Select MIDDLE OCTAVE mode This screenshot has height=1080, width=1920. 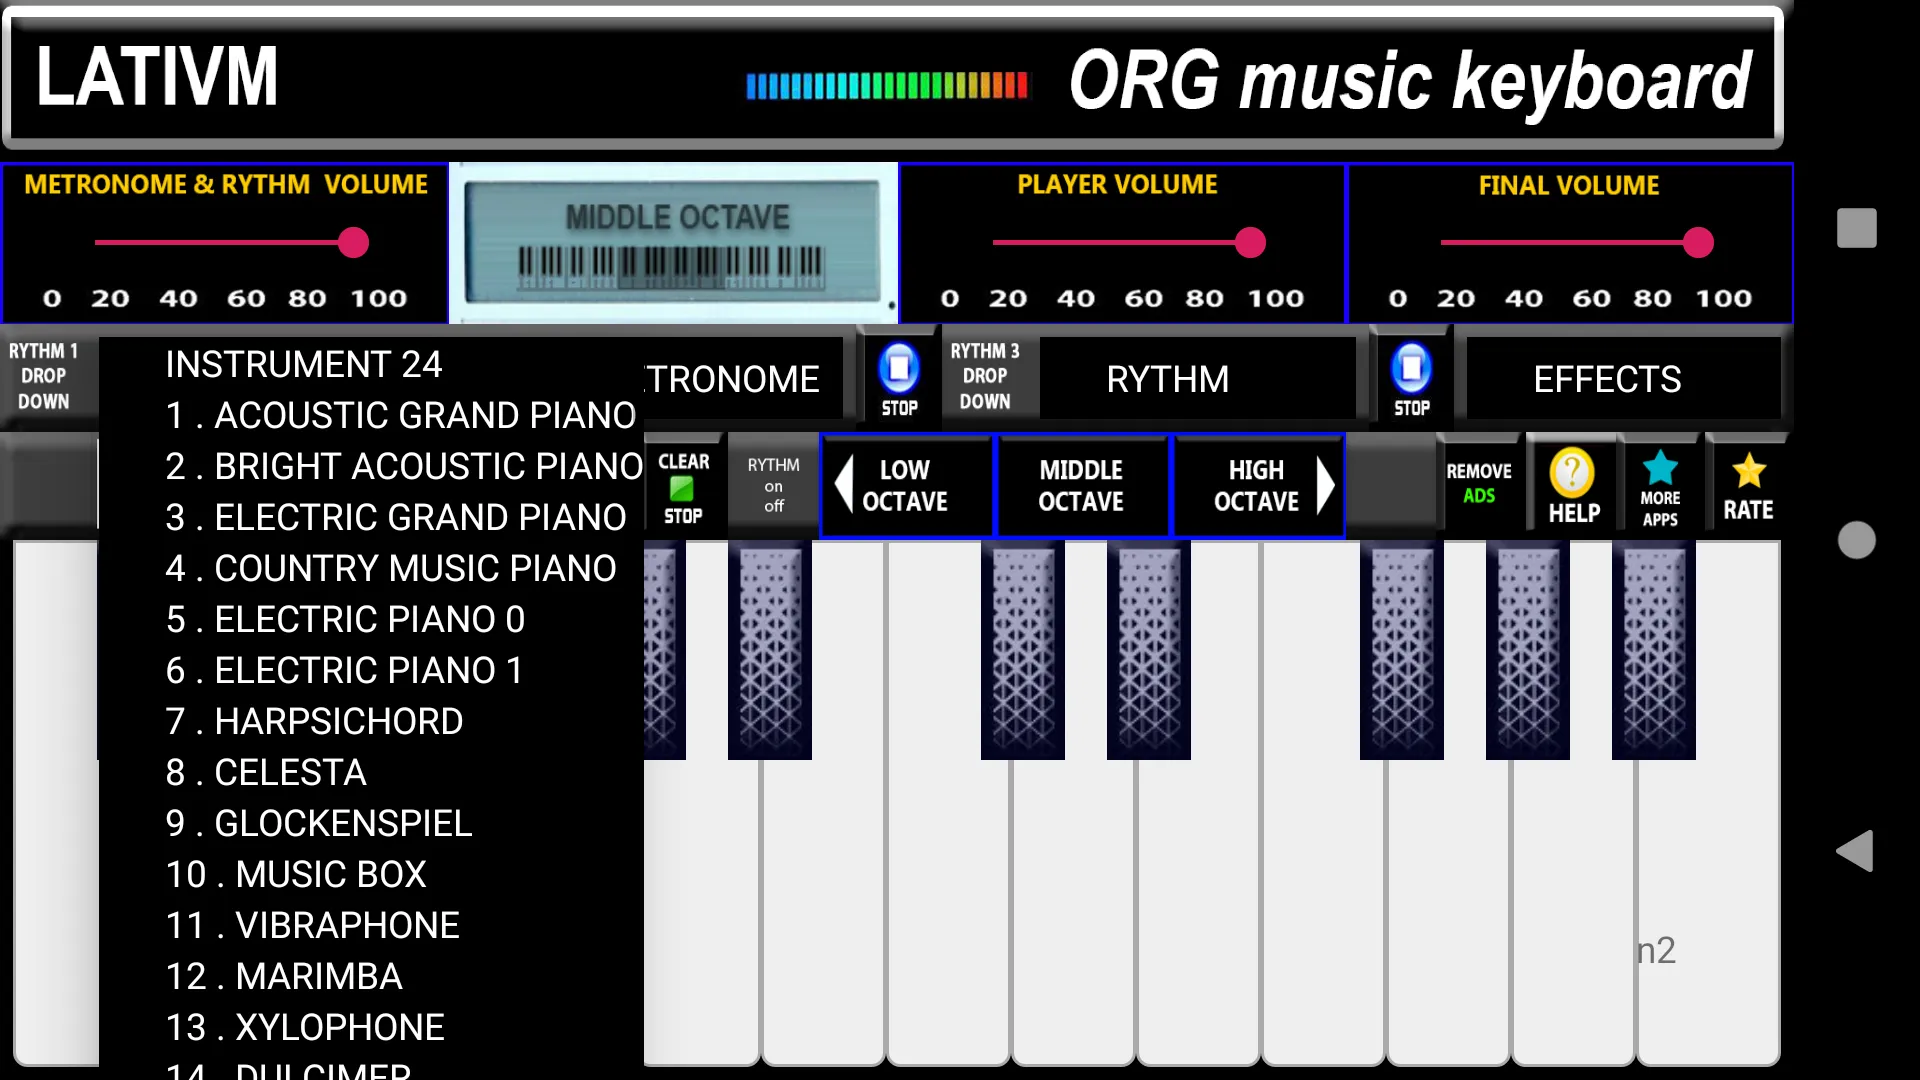pyautogui.click(x=1081, y=486)
